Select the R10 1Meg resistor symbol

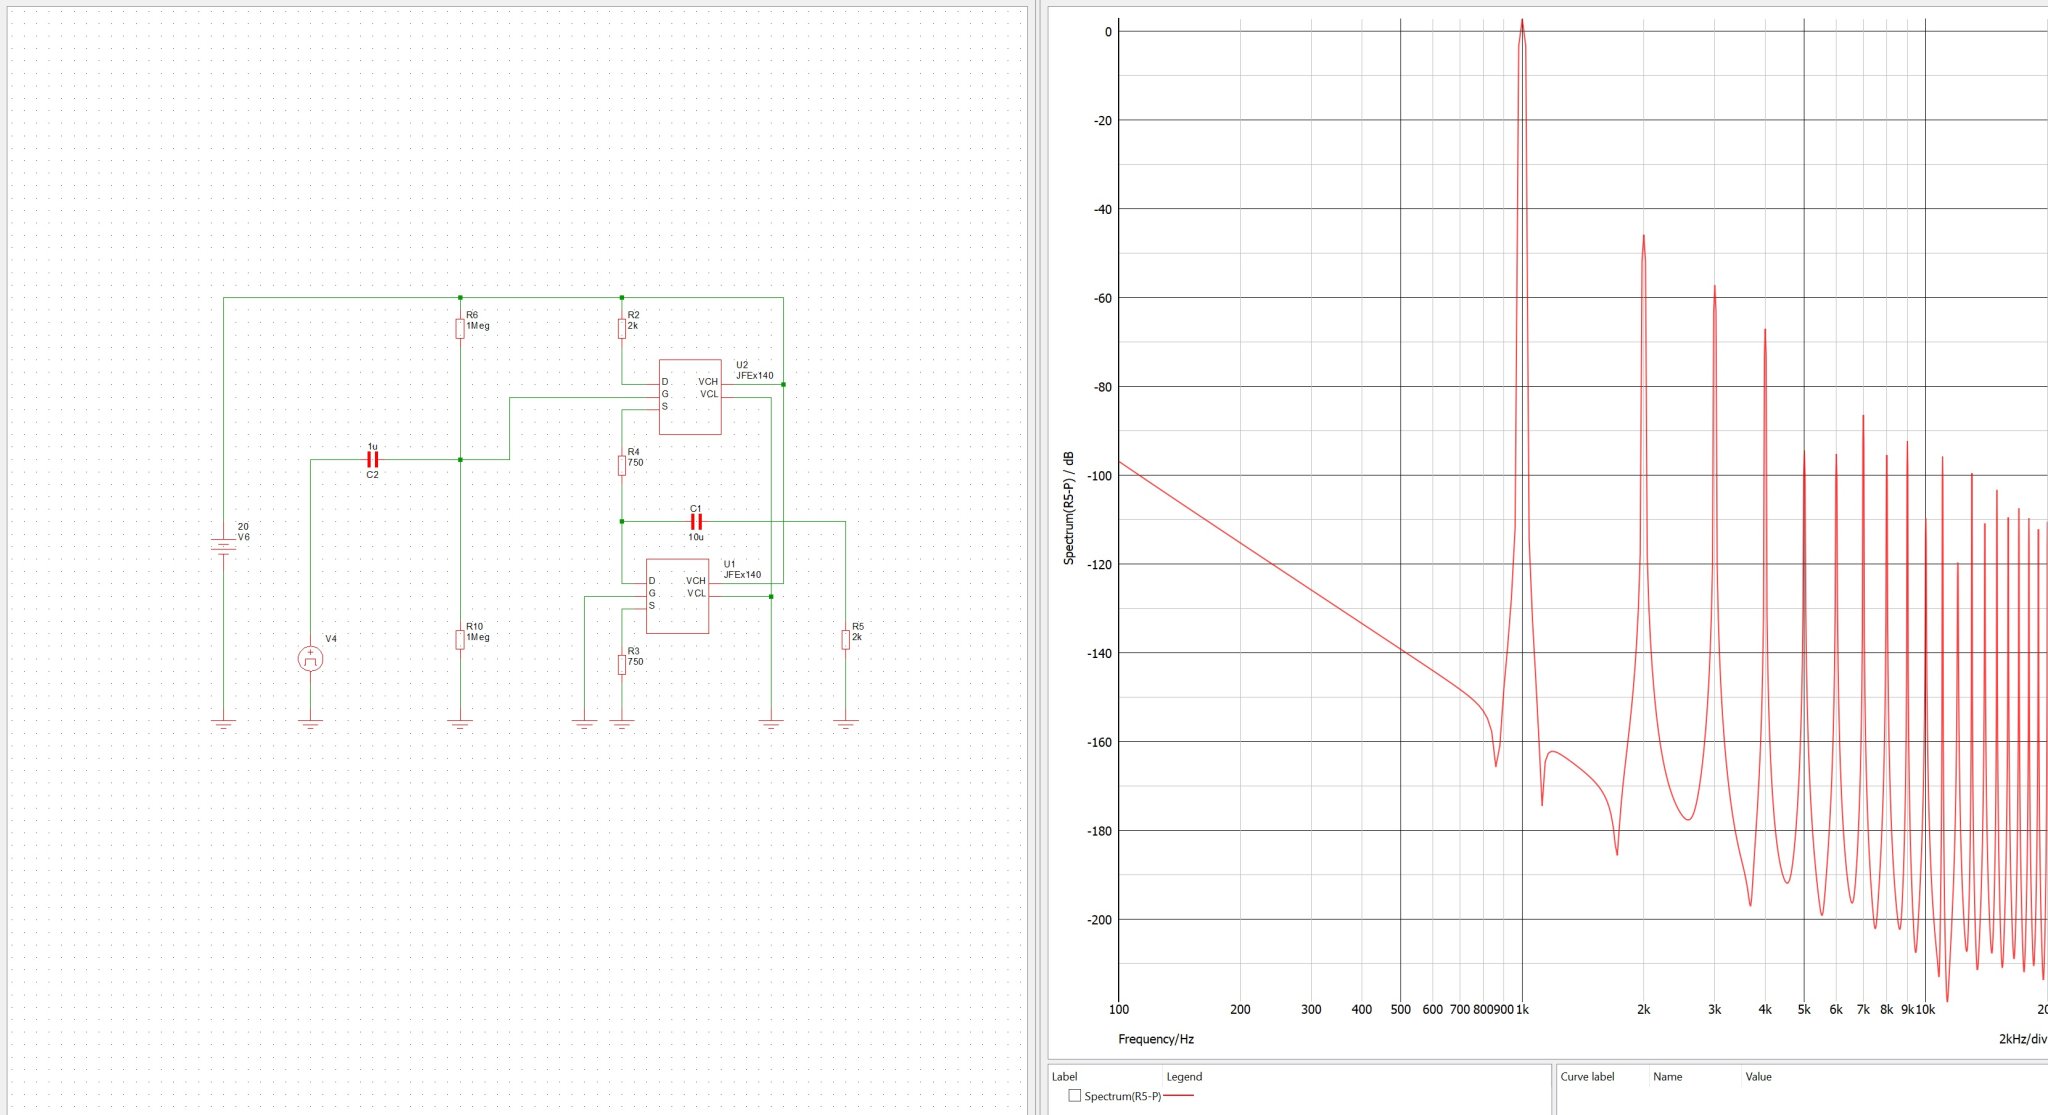460,639
